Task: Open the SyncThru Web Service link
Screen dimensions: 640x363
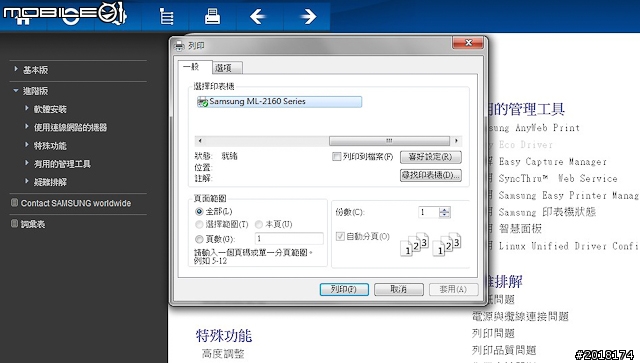Action: (x=558, y=178)
